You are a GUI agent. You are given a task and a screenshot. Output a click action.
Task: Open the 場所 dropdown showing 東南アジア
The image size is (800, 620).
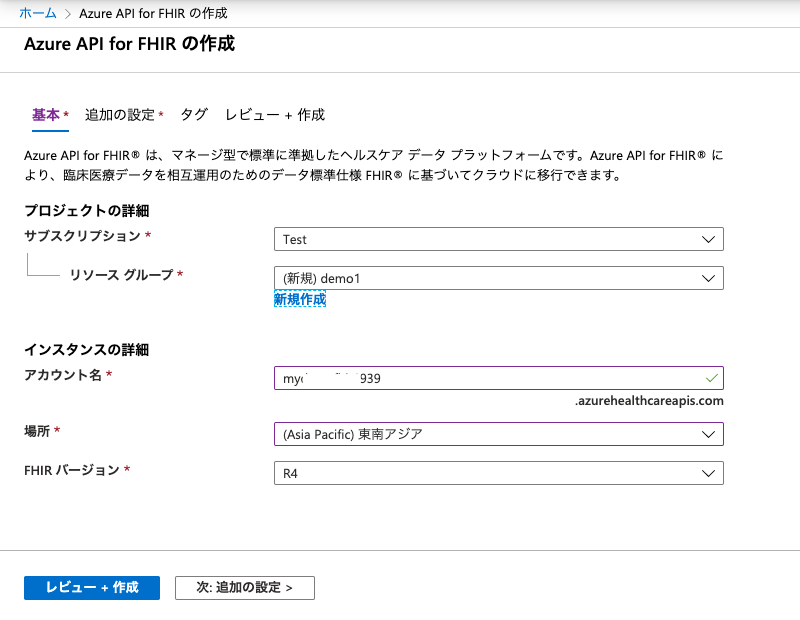coord(498,434)
